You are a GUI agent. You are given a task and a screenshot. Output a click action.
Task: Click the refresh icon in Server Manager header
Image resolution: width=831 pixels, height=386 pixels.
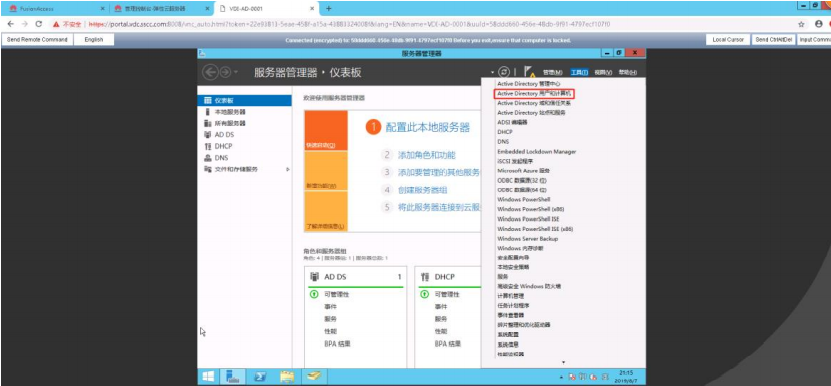point(505,72)
